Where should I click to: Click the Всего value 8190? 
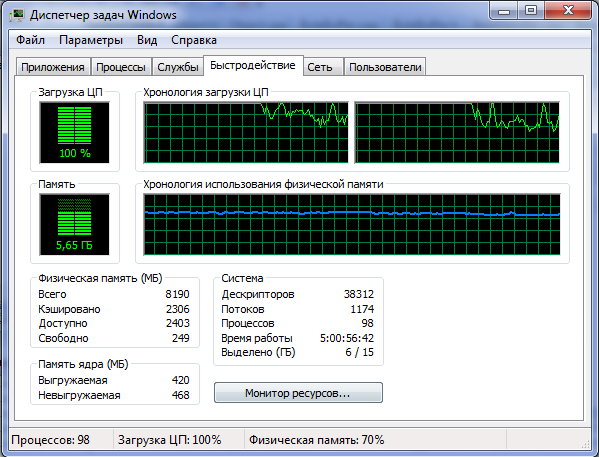177,294
